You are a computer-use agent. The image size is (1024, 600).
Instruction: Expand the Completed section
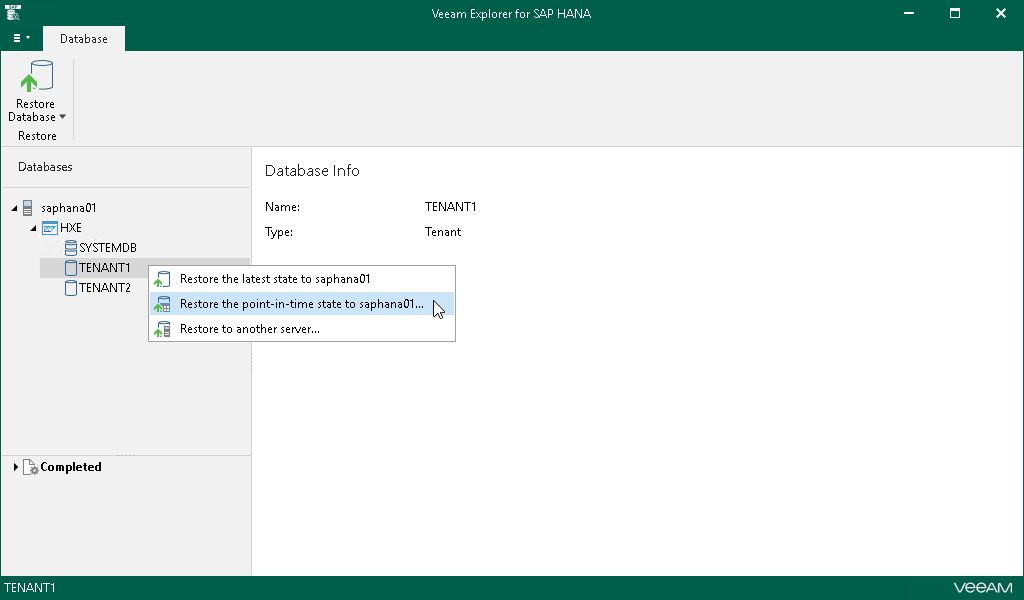tap(14, 466)
